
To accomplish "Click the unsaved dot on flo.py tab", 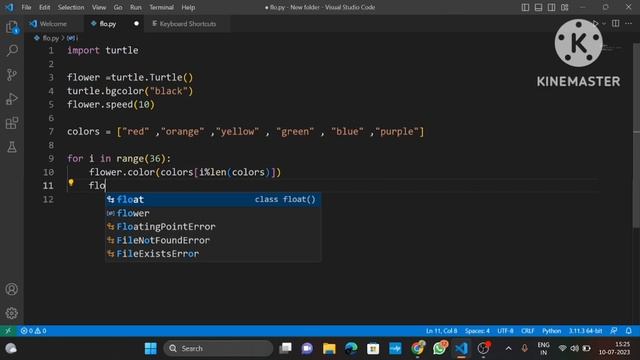I will click(x=136, y=24).
